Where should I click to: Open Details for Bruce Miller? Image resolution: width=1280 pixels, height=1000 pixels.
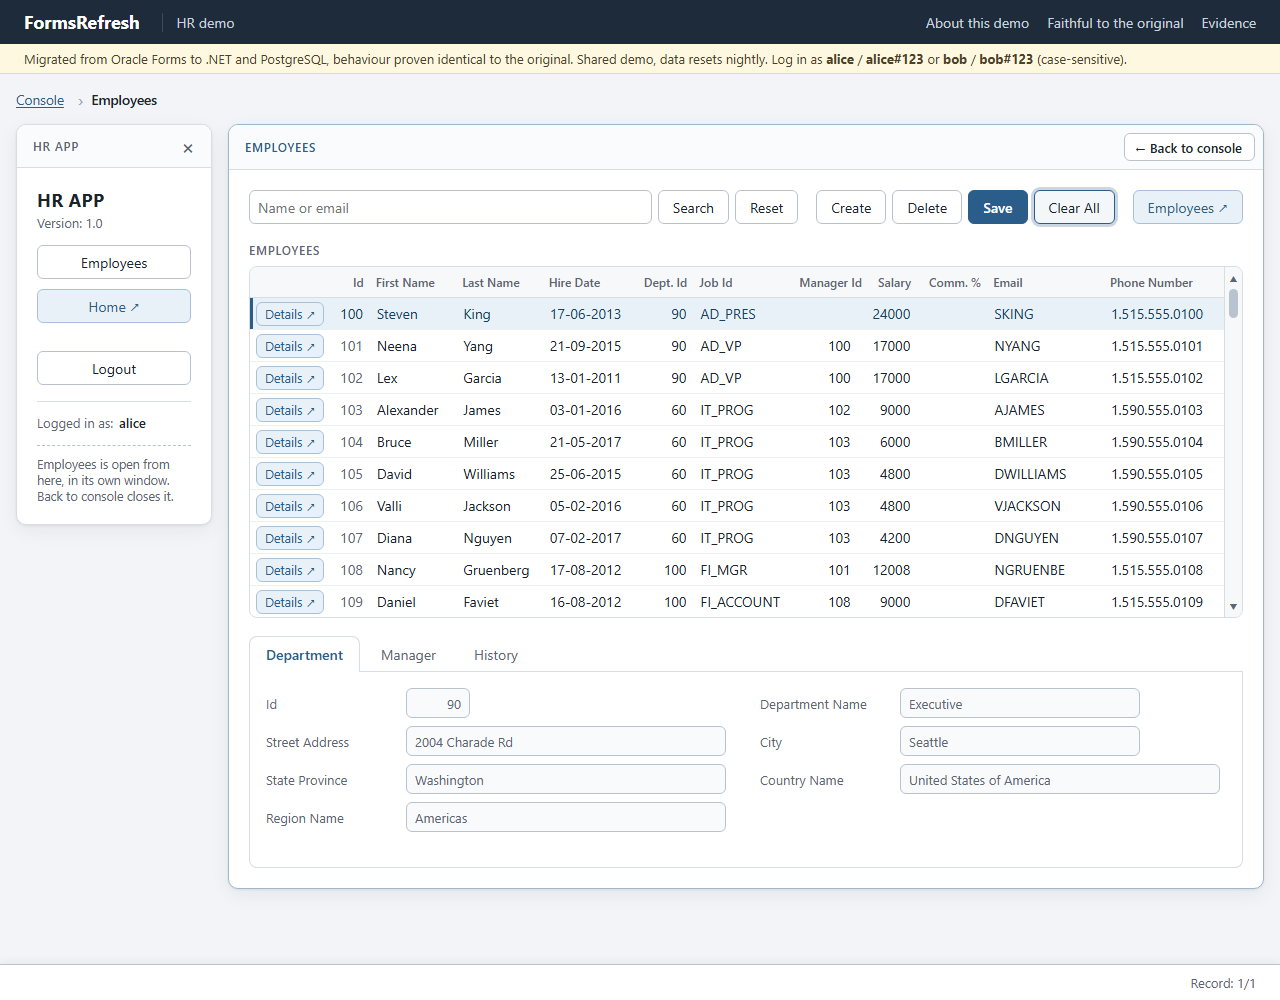pos(290,442)
